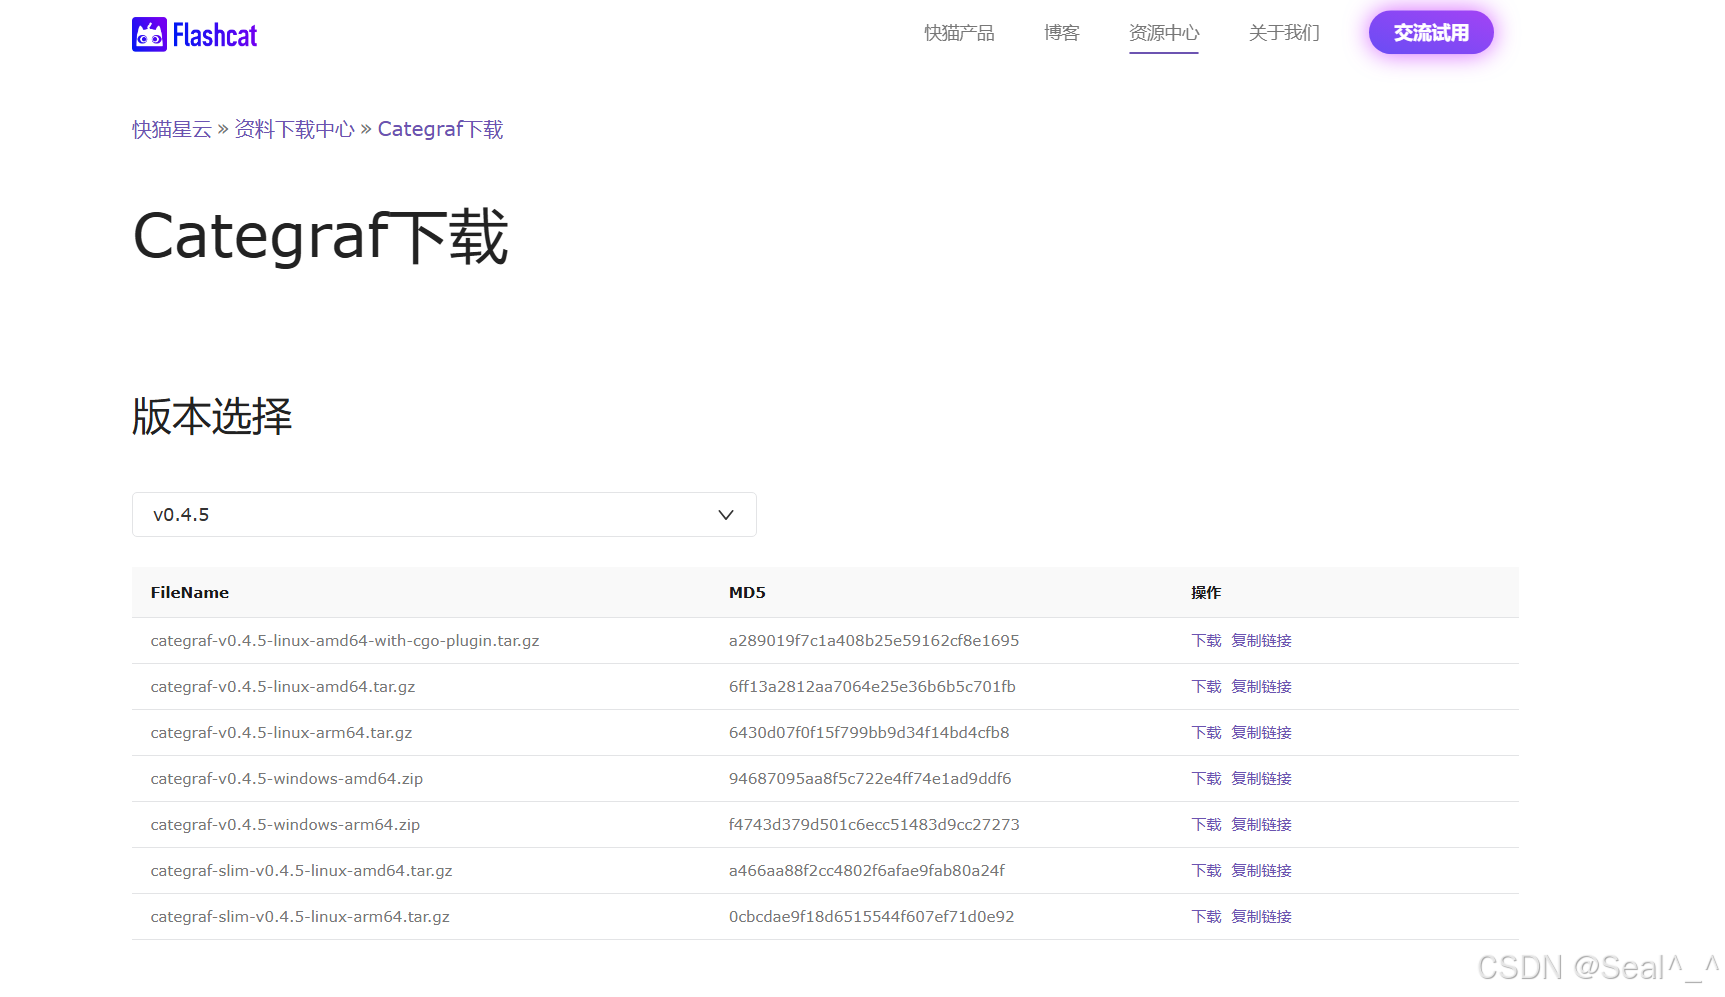Click the Flashcat logo icon
The width and height of the screenshot is (1725, 997).
coord(149,34)
